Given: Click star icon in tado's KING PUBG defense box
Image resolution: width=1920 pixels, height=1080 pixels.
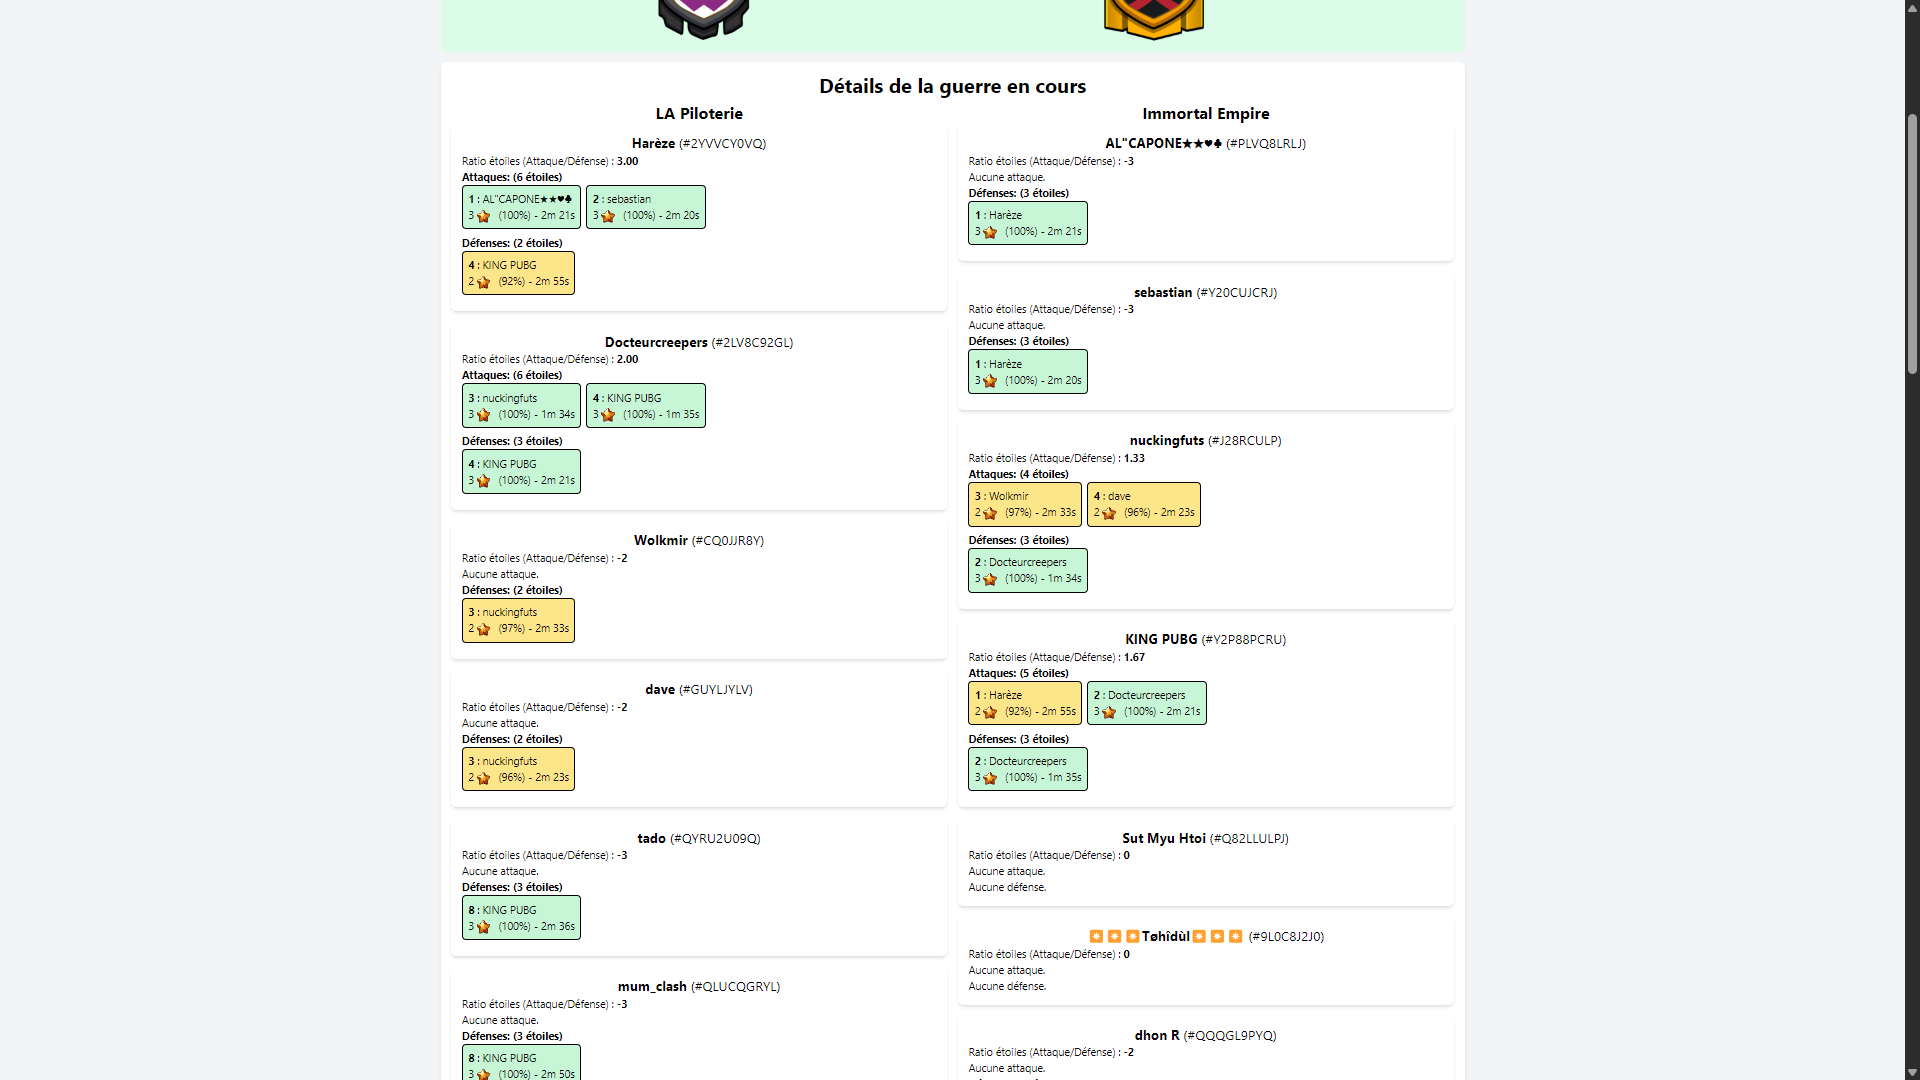Looking at the screenshot, I should pos(484,927).
